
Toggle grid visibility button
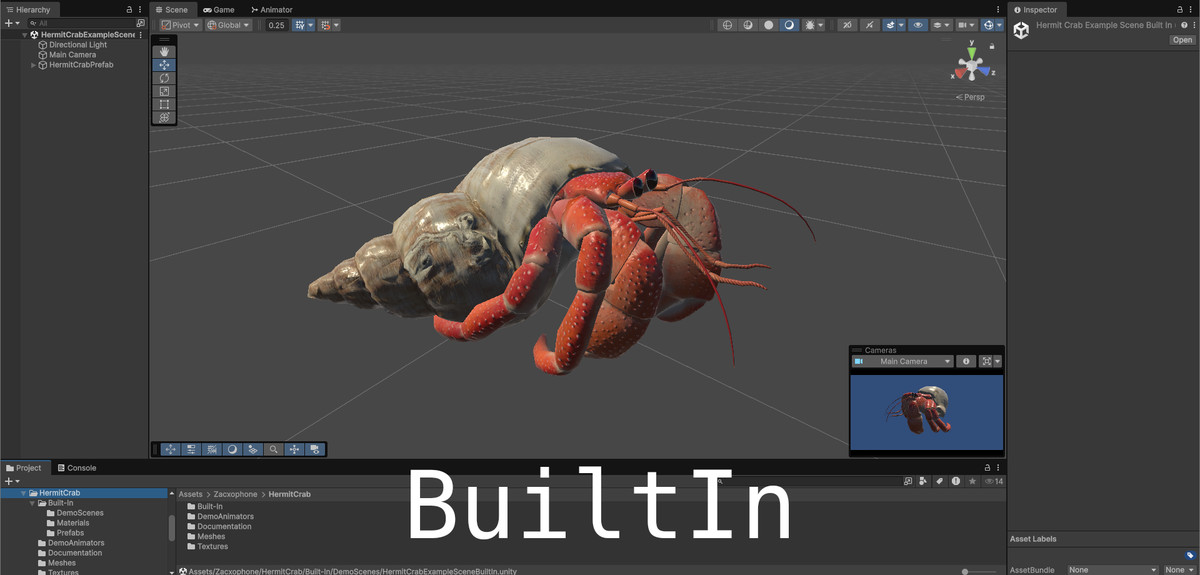point(299,25)
